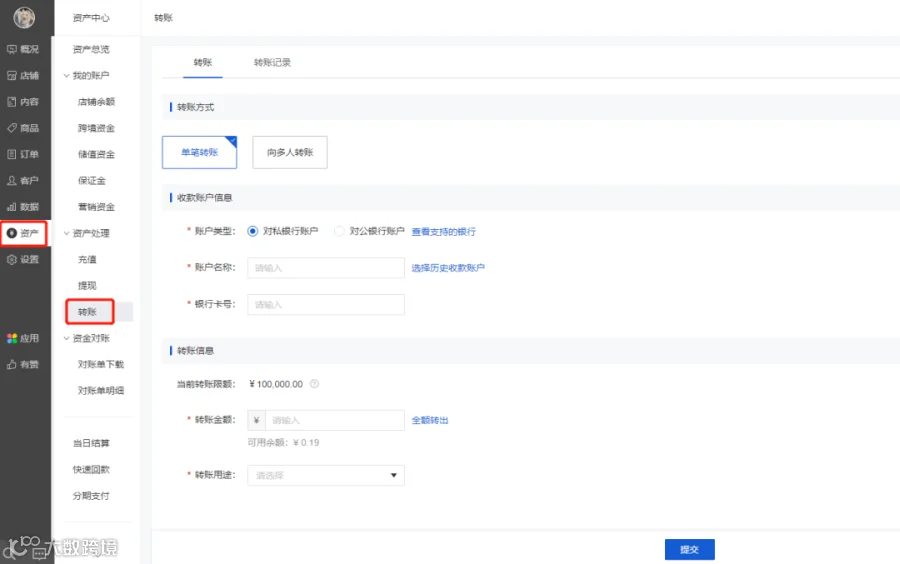Click the 全额转出 link
This screenshot has height=564, width=900.
pos(430,421)
